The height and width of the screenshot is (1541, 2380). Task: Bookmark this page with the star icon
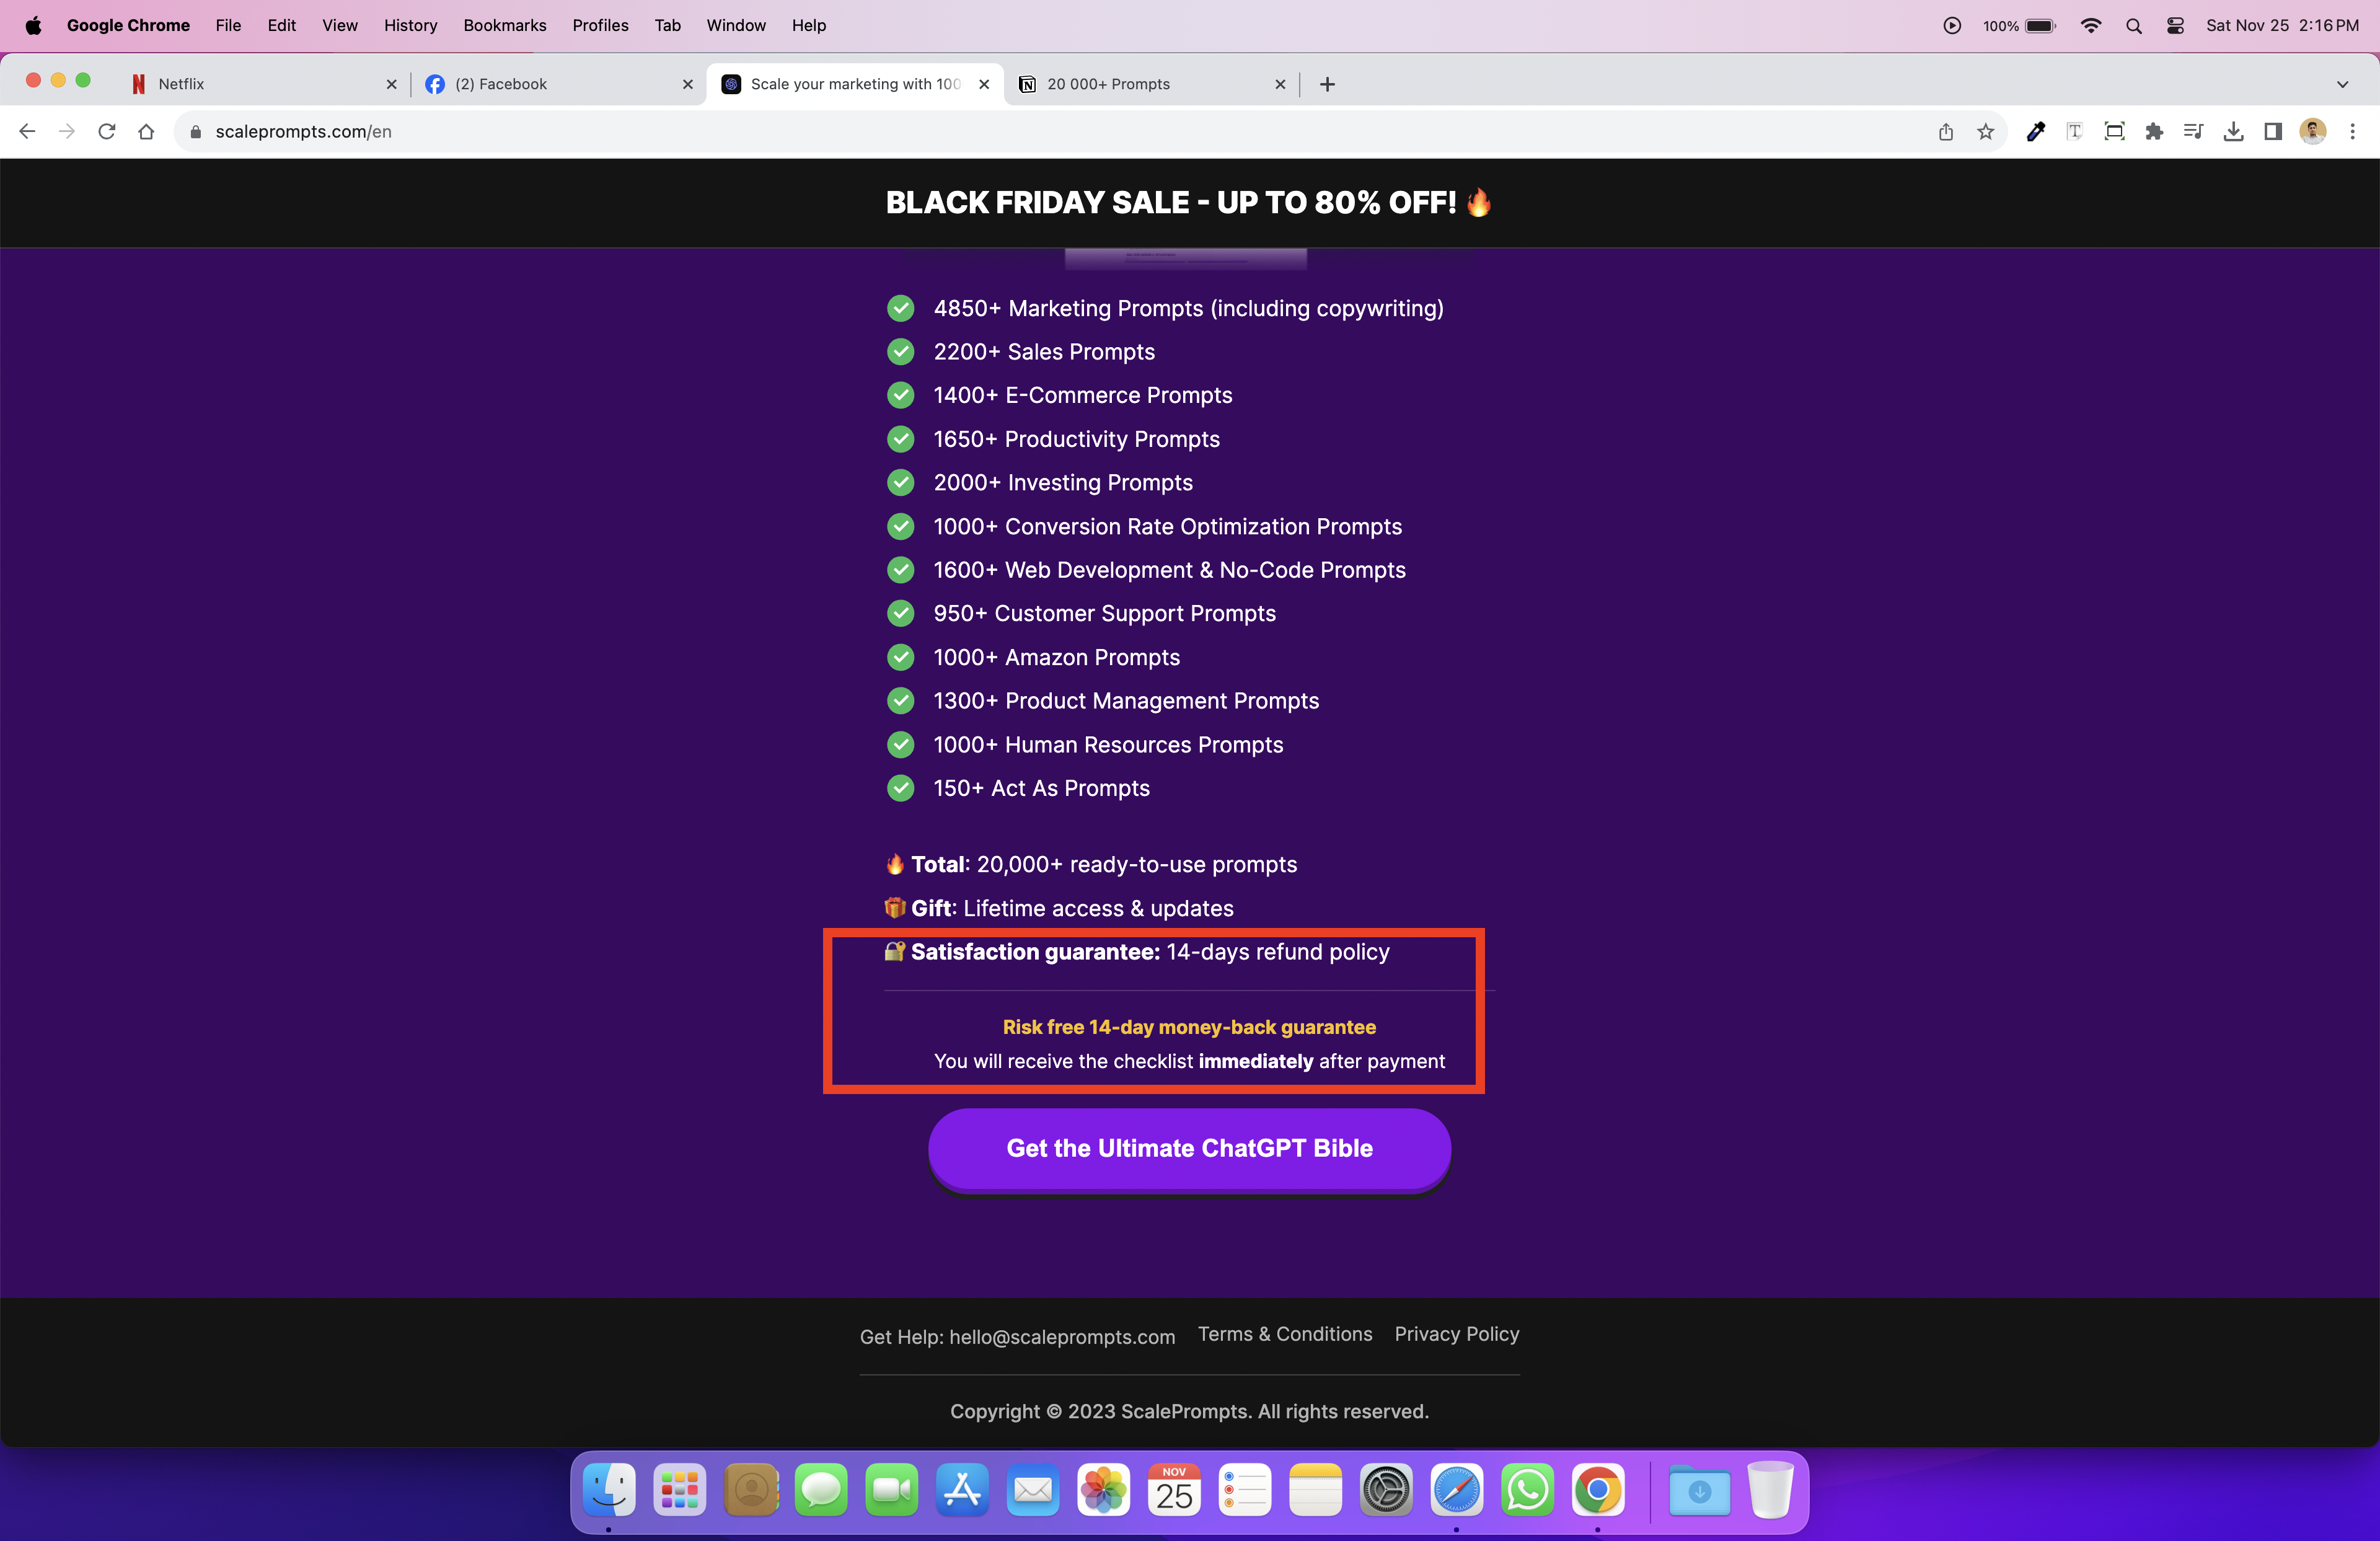[1985, 131]
